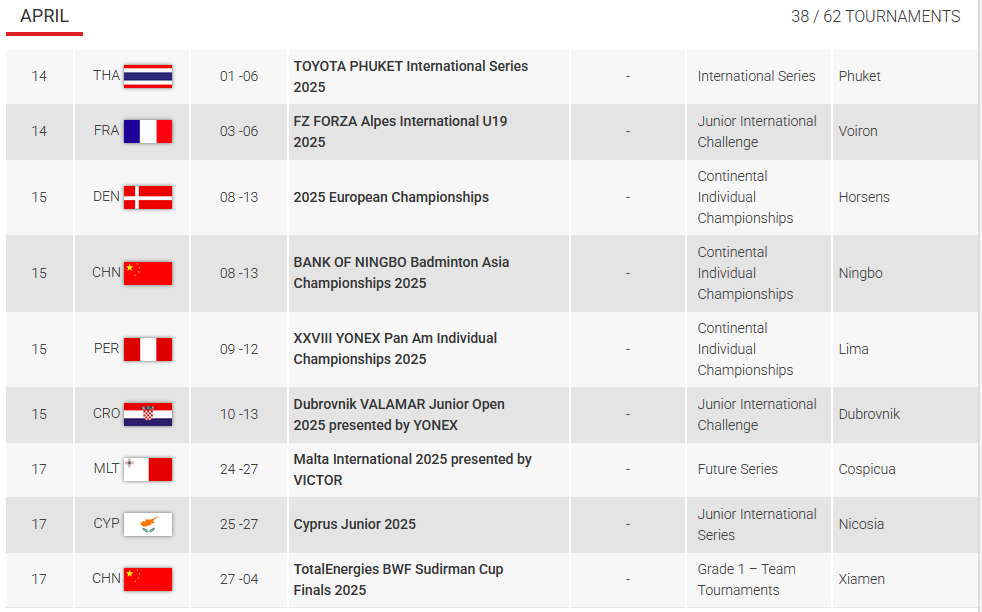Click China flag in Sudirman Cup row
This screenshot has width=982, height=612.
(148, 579)
